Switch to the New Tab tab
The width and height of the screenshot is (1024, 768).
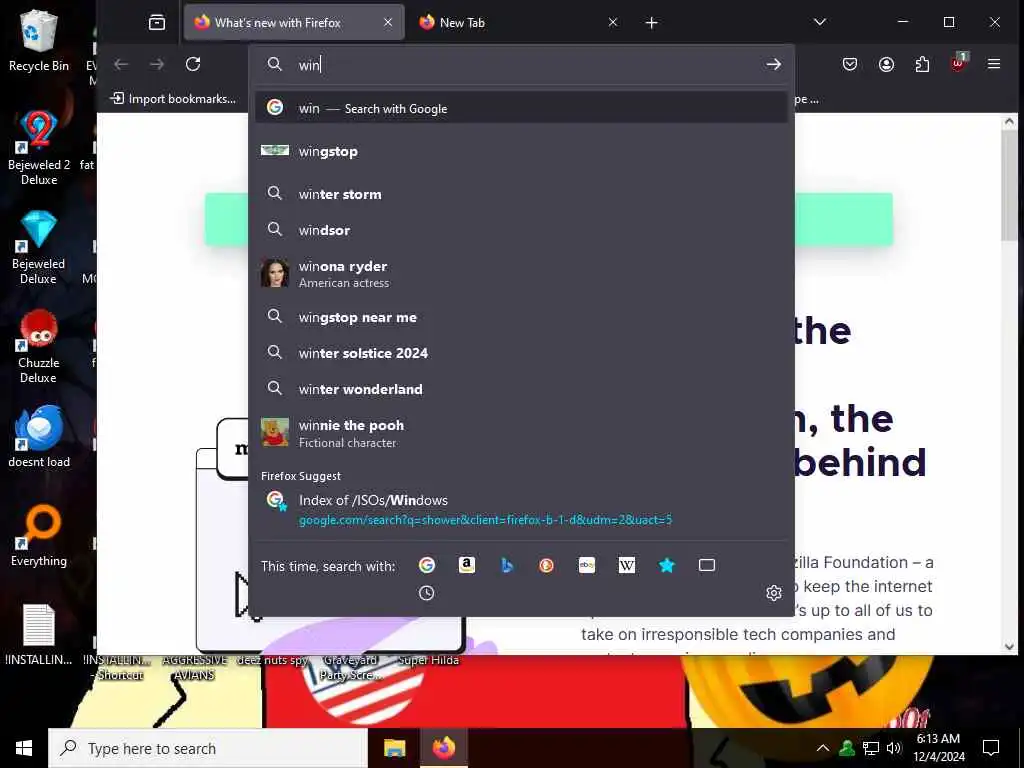click(x=519, y=23)
